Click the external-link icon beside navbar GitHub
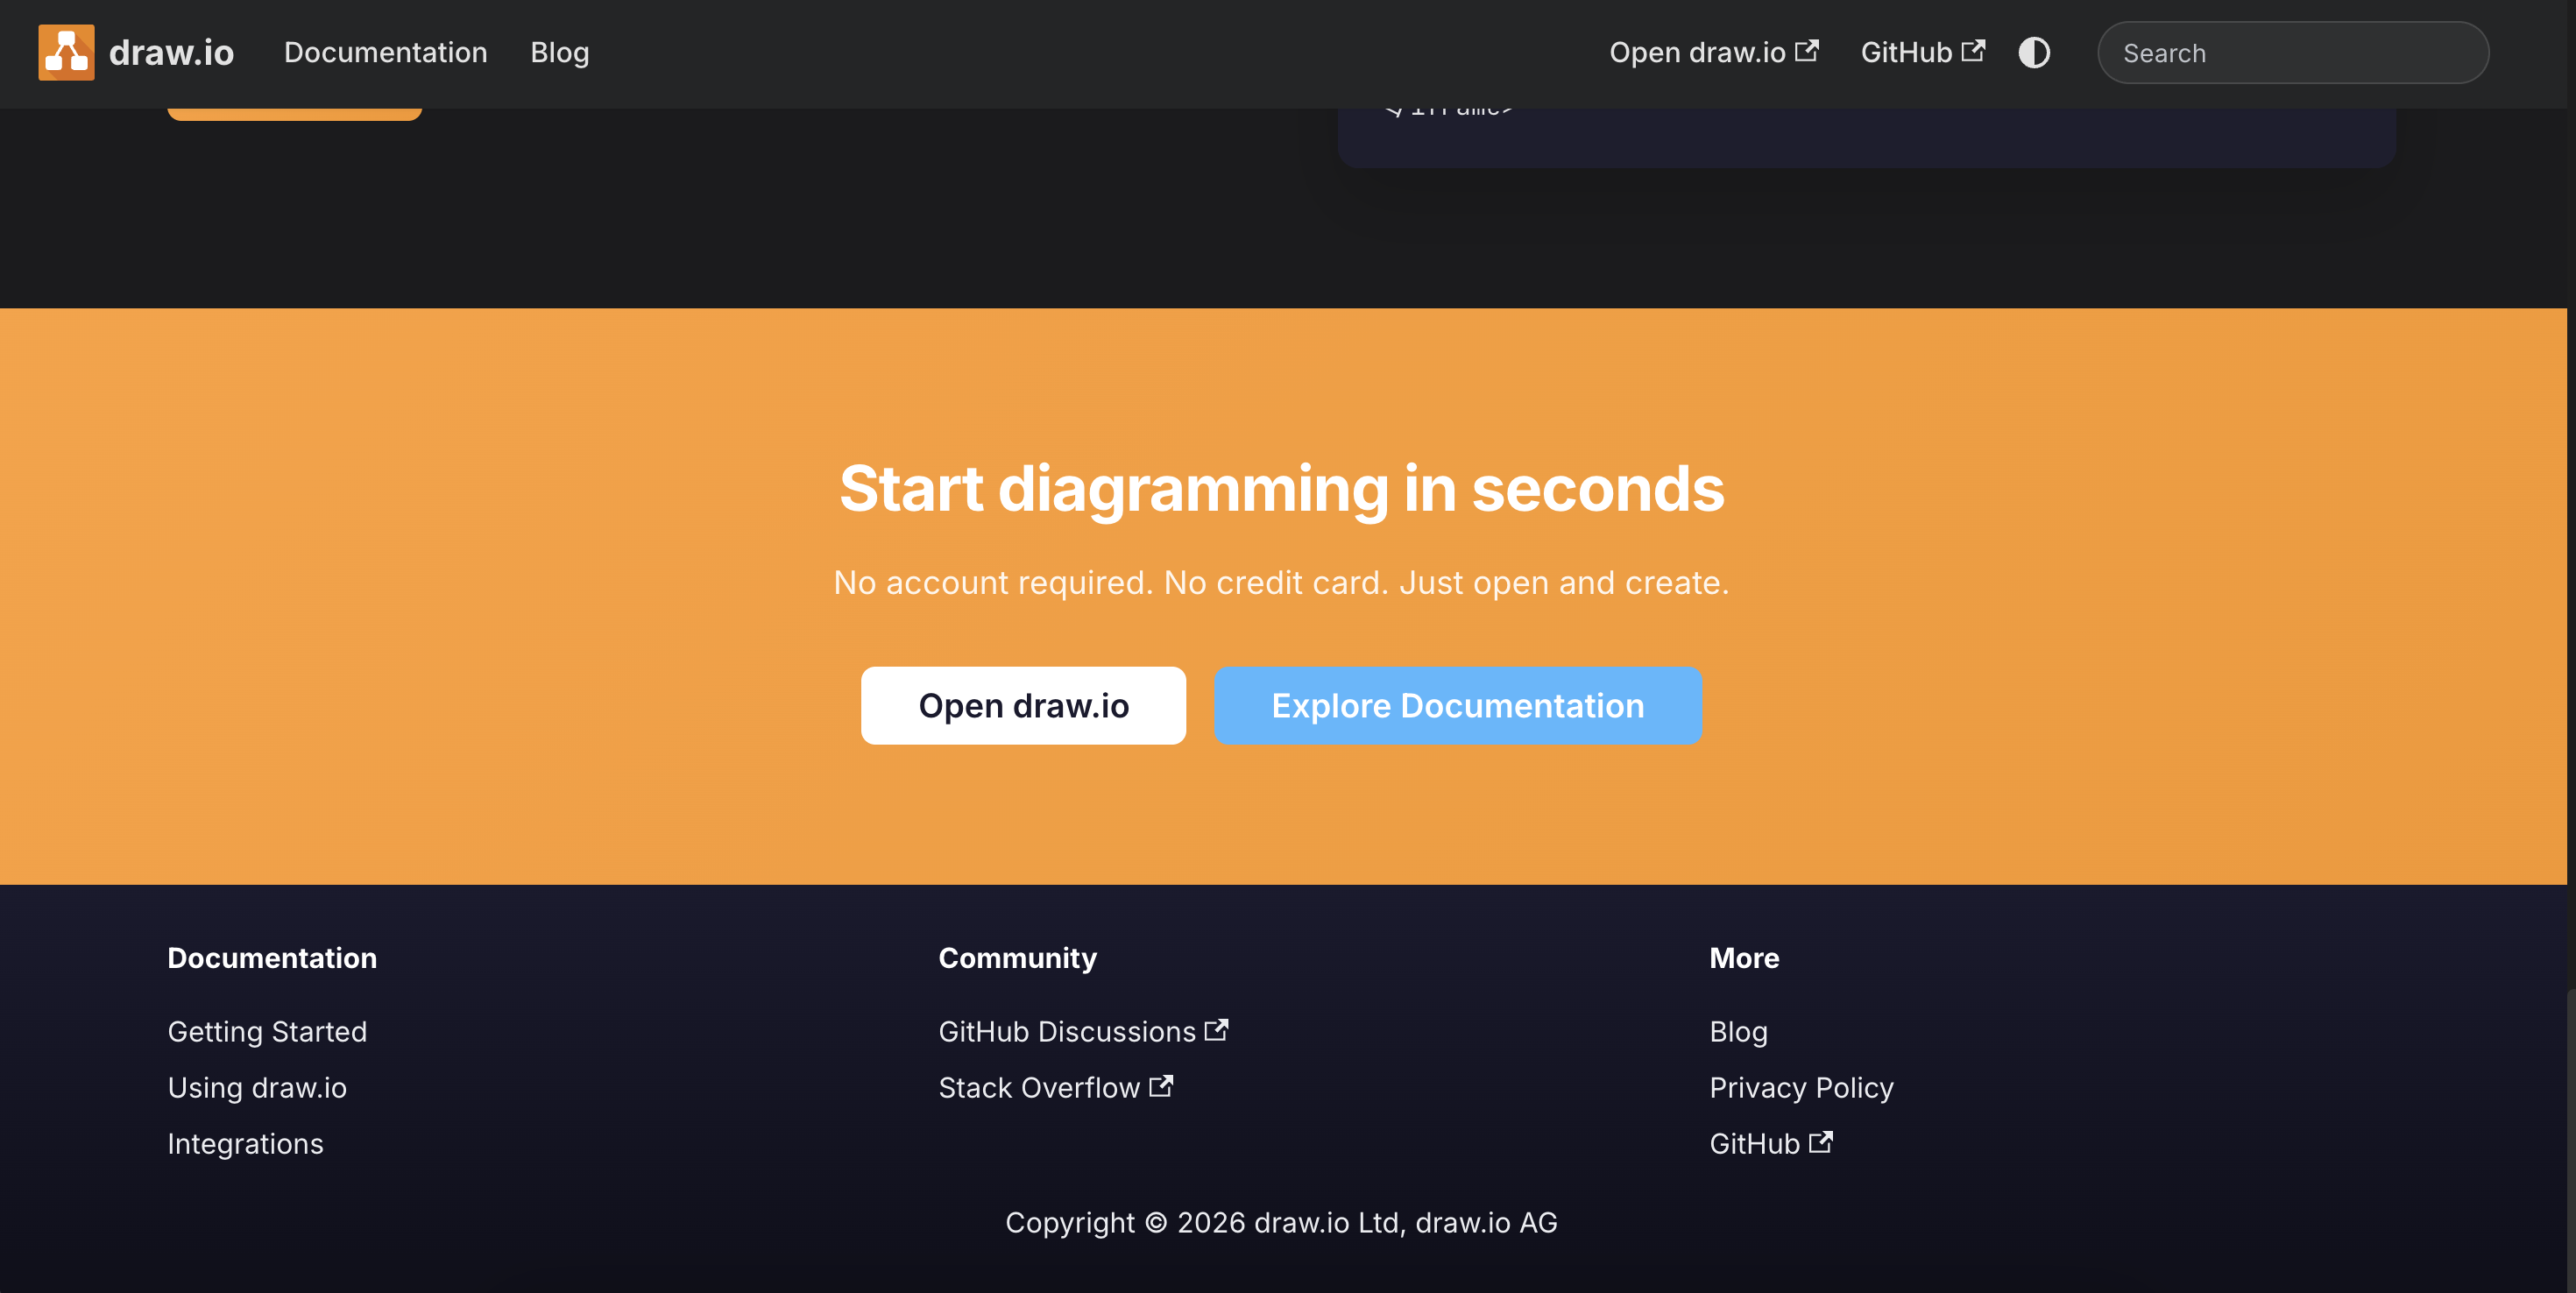The width and height of the screenshot is (2576, 1293). [1973, 50]
